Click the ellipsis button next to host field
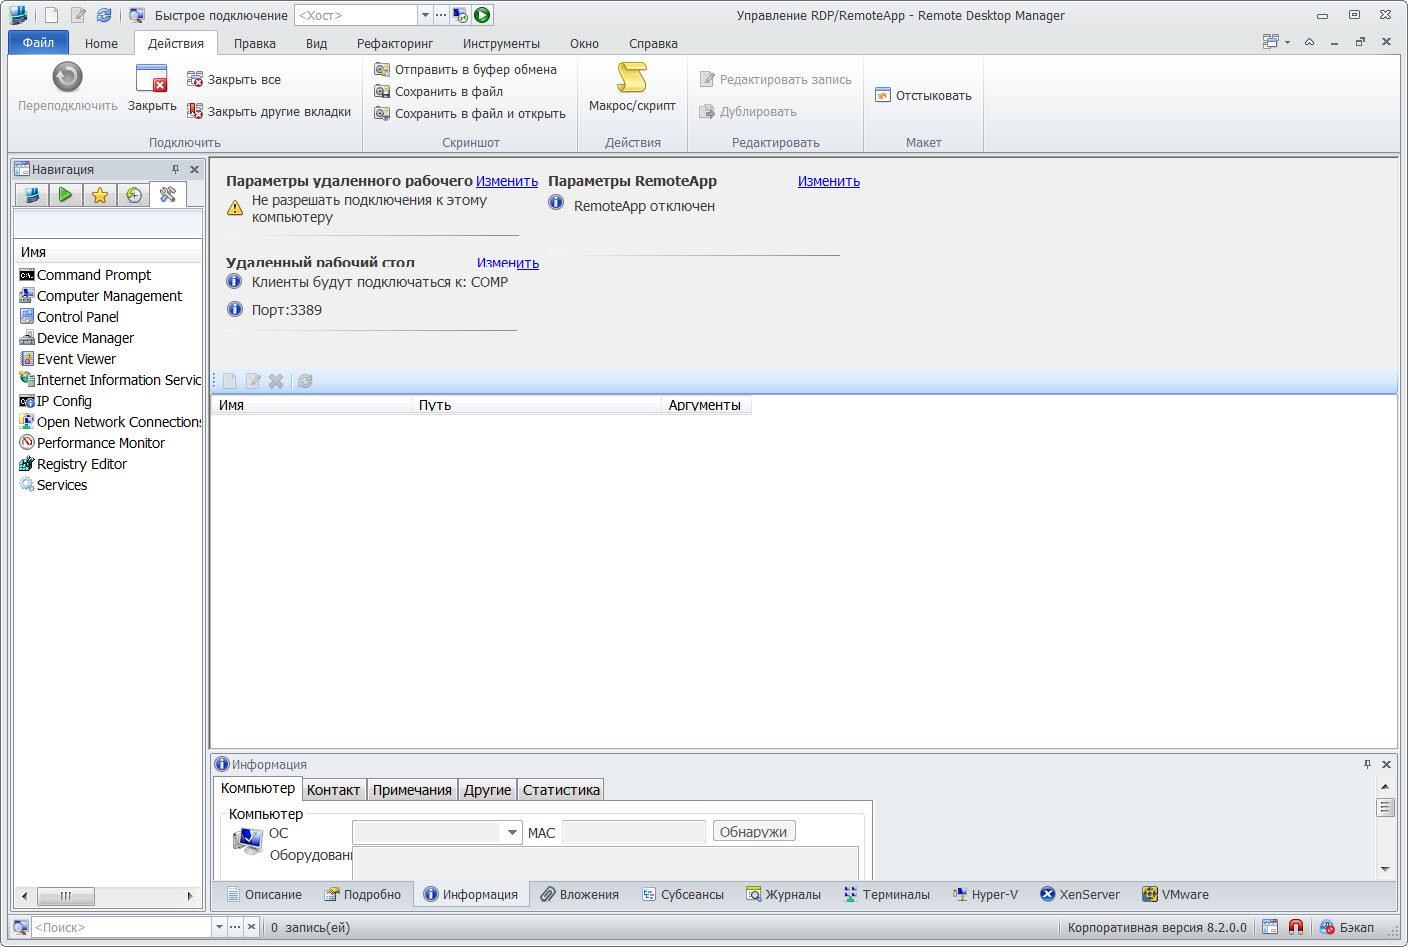The height and width of the screenshot is (947, 1408). click(441, 15)
